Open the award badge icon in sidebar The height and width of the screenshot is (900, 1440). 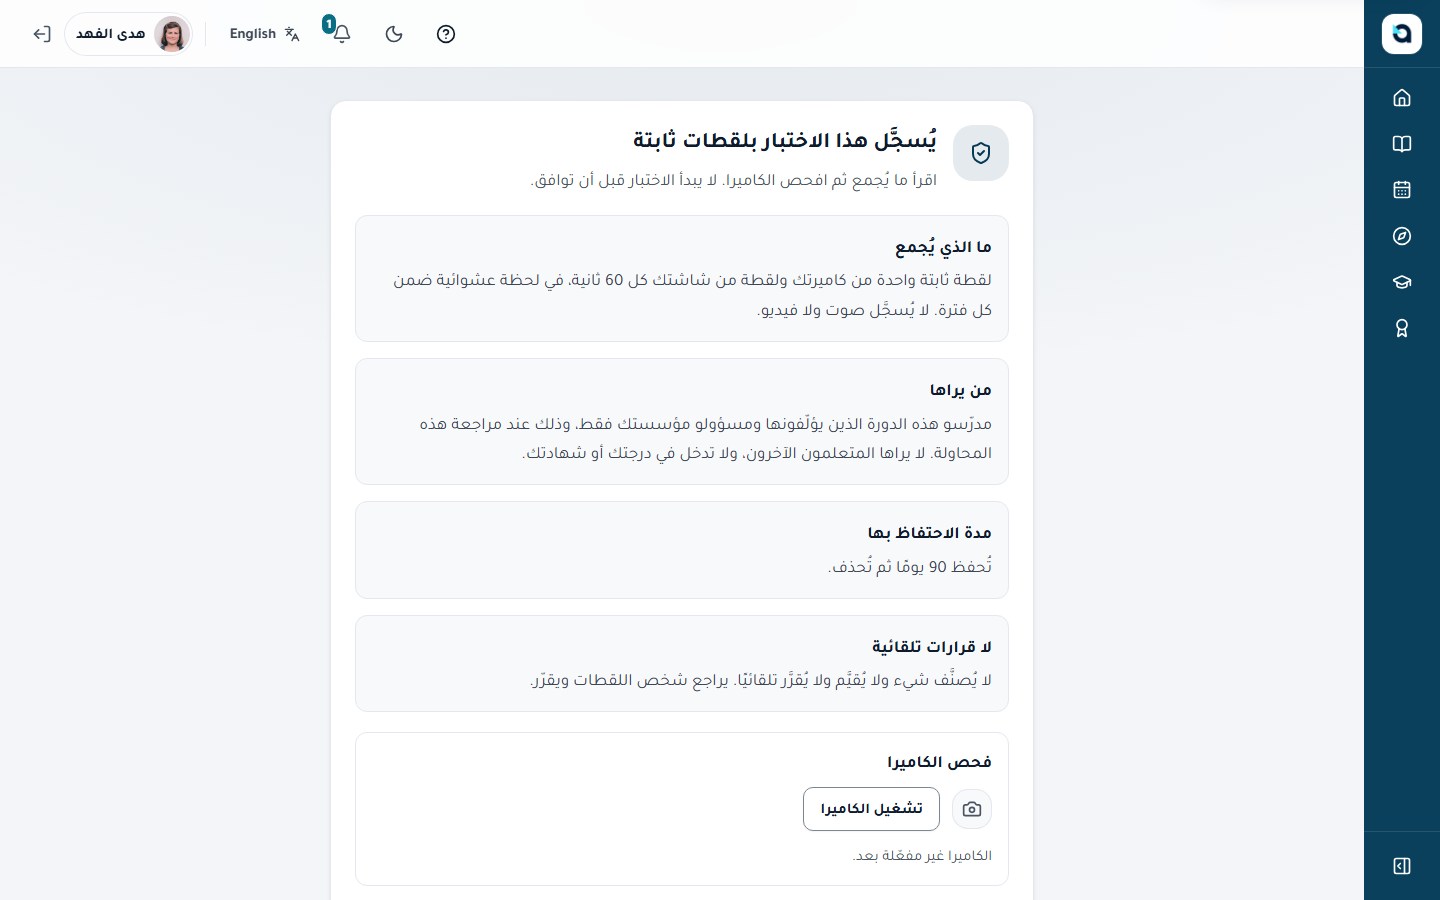pos(1402,328)
